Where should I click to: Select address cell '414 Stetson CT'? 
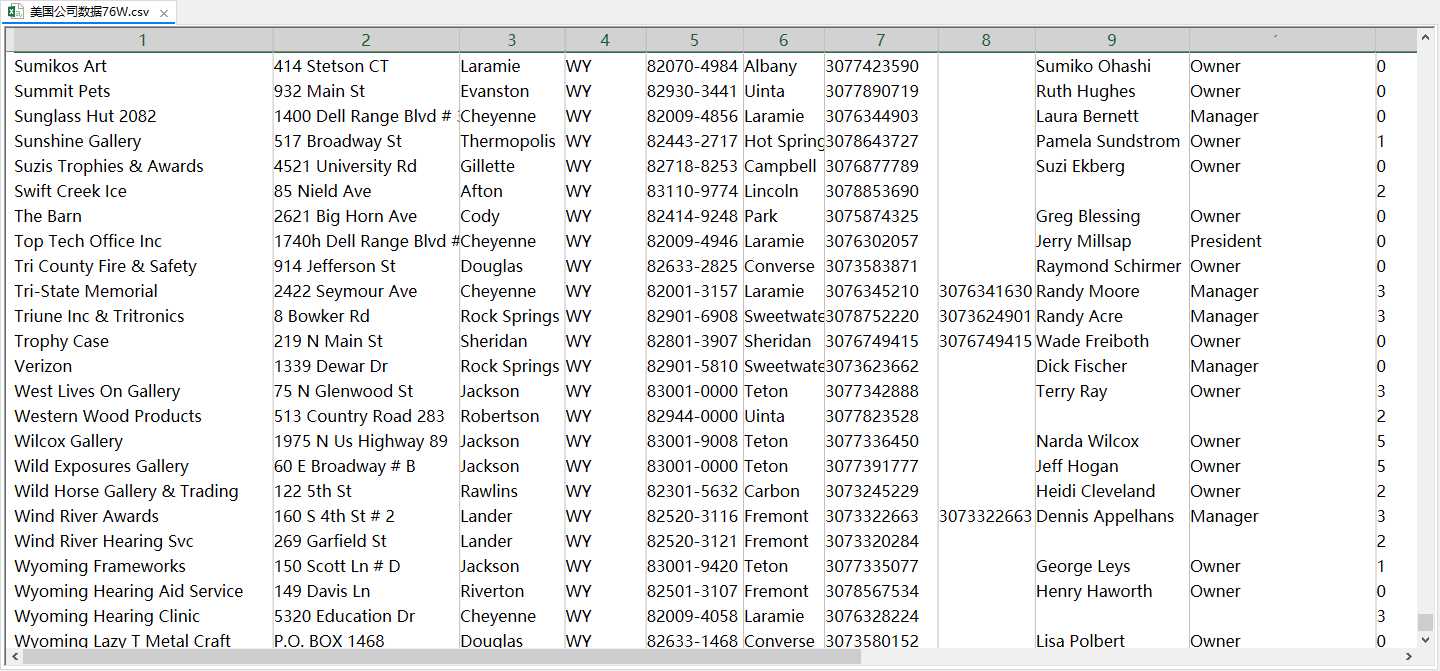click(x=366, y=66)
